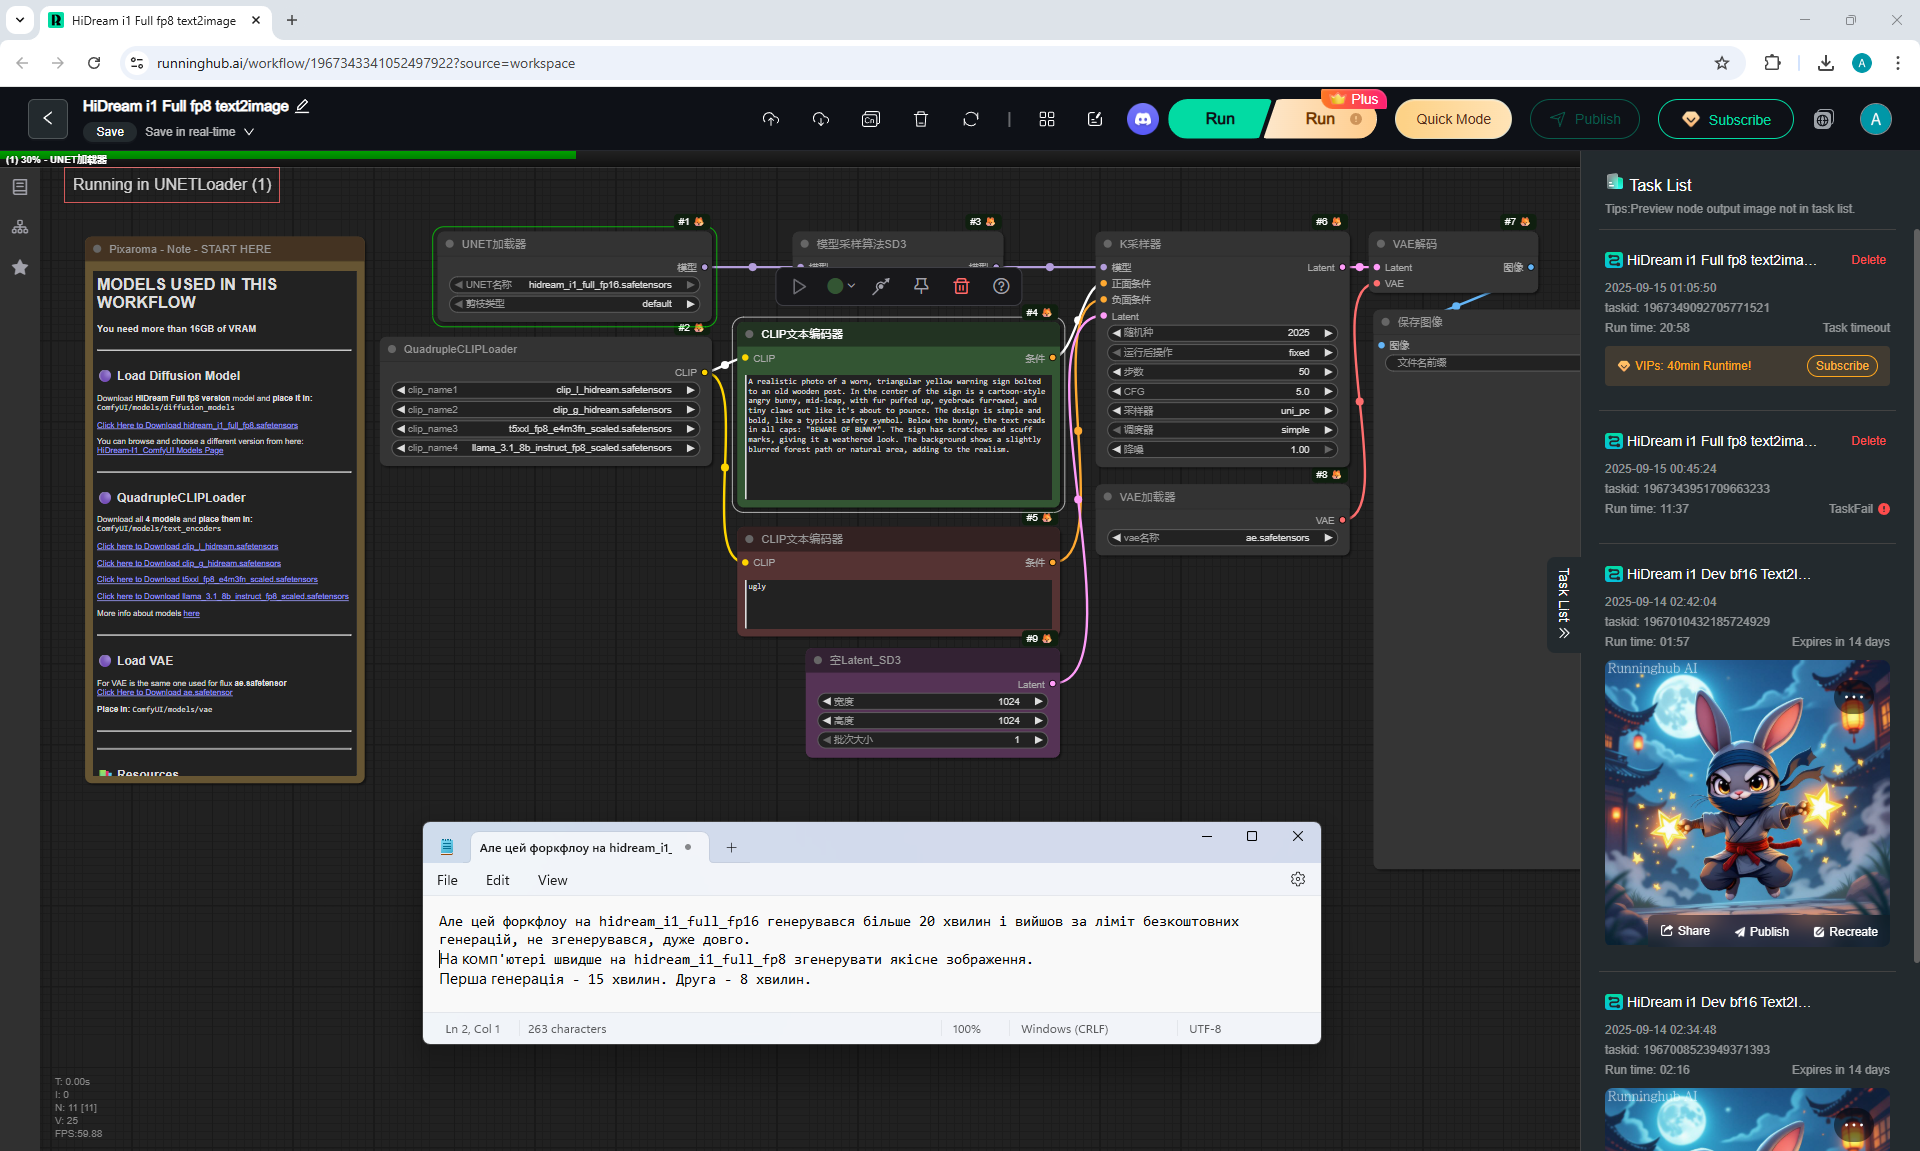
Task: Open the View menu in Notepad
Action: coord(552,880)
